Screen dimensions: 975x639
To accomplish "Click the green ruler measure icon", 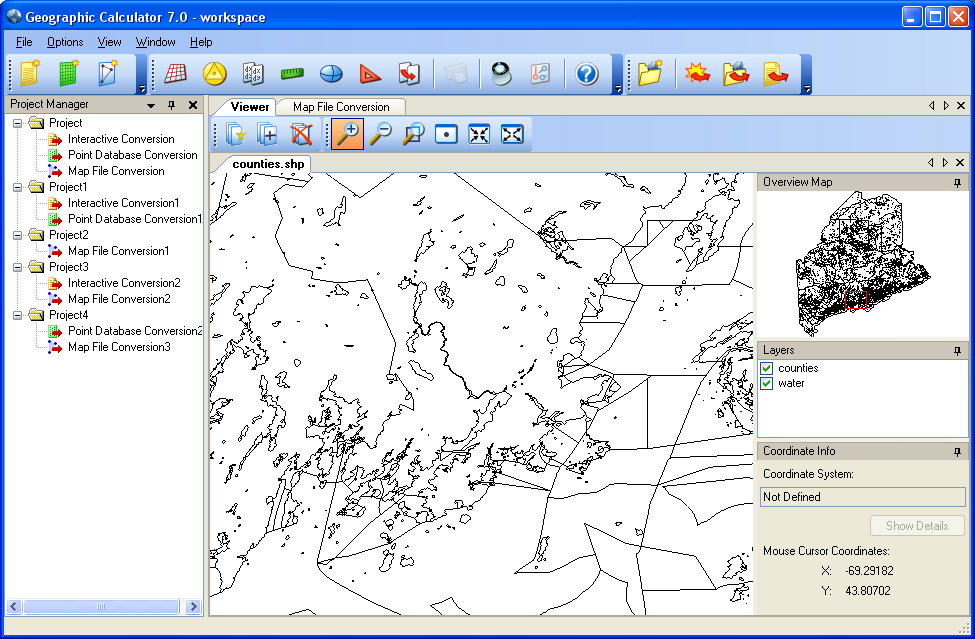I will click(292, 74).
